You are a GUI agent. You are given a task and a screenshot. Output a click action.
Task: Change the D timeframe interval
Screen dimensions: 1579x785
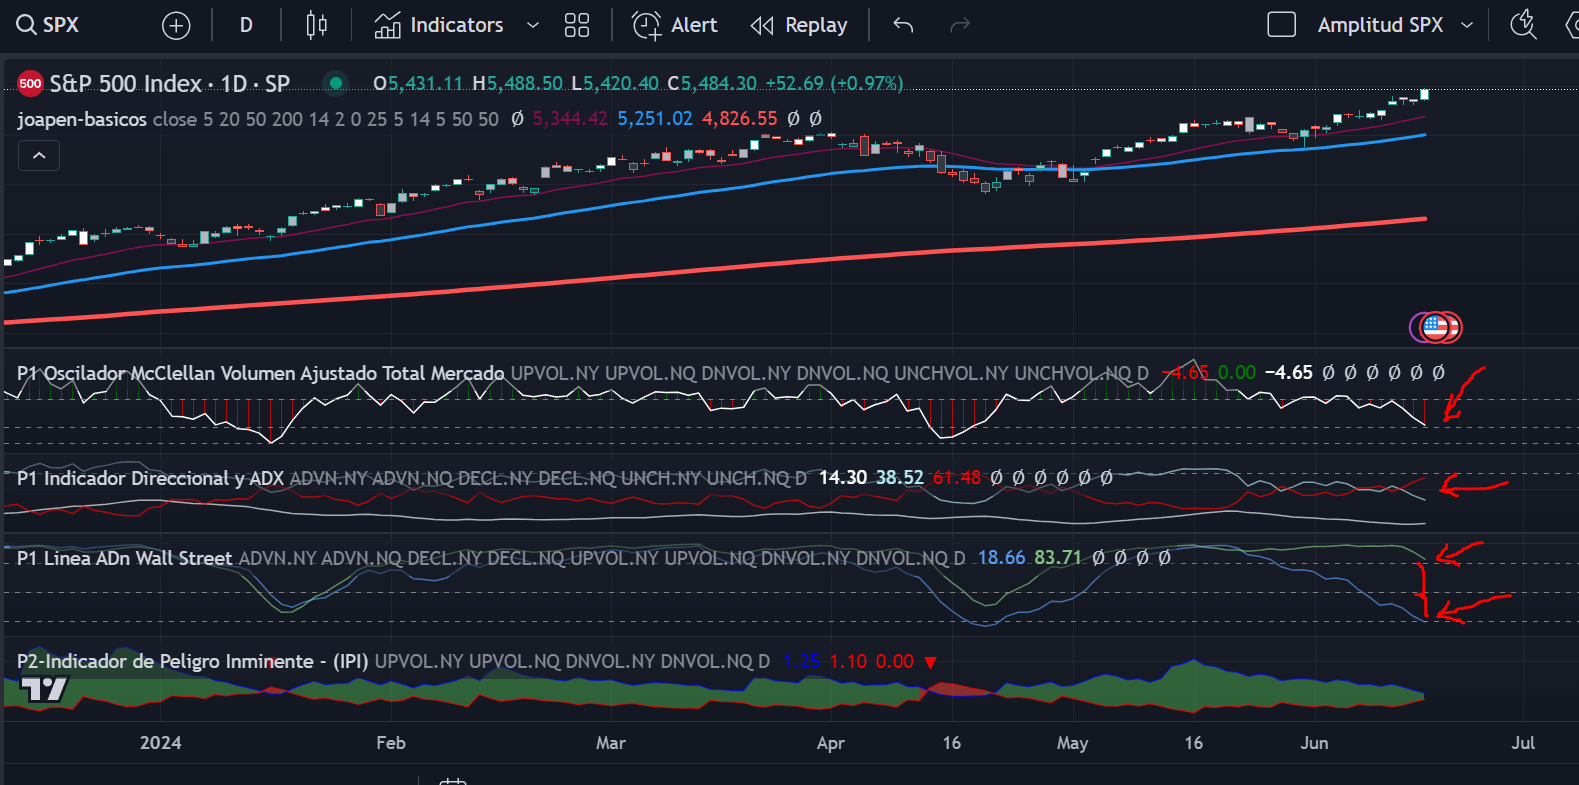(246, 25)
